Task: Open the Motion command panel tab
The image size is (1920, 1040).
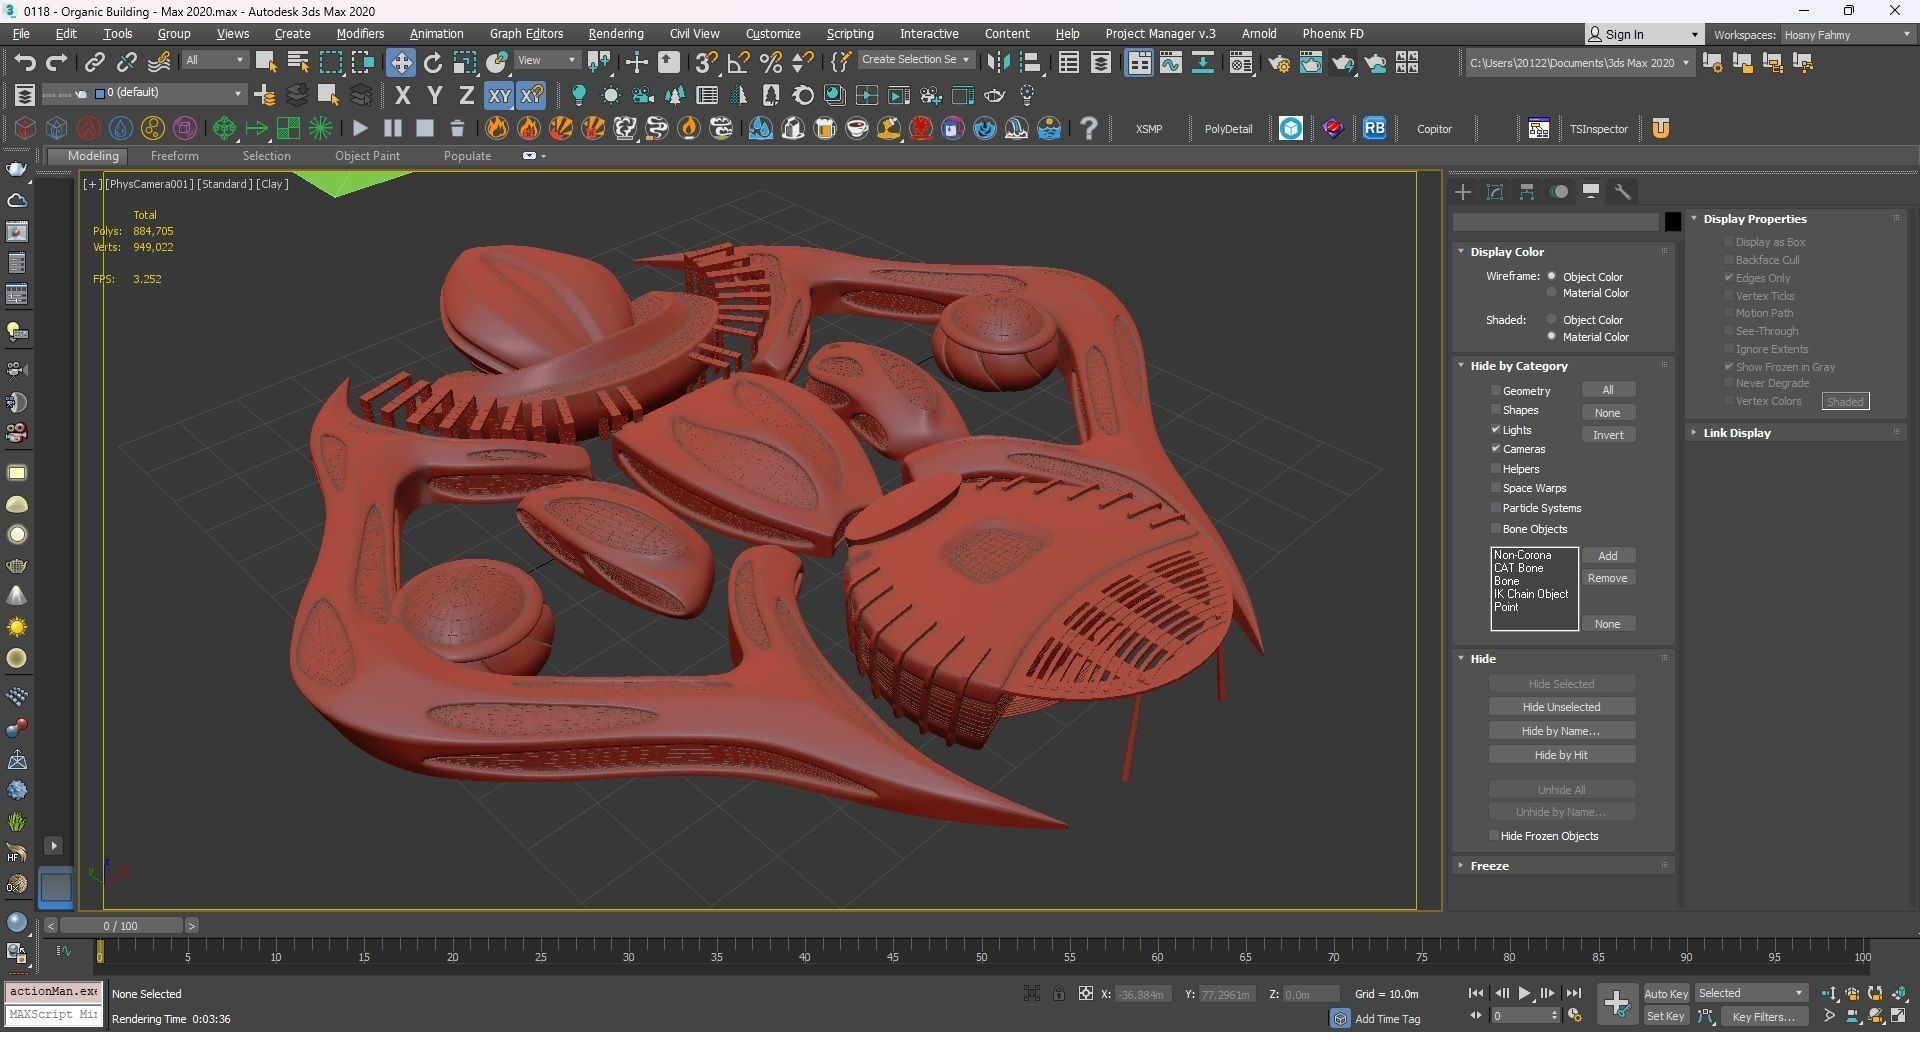Action: coord(1559,191)
